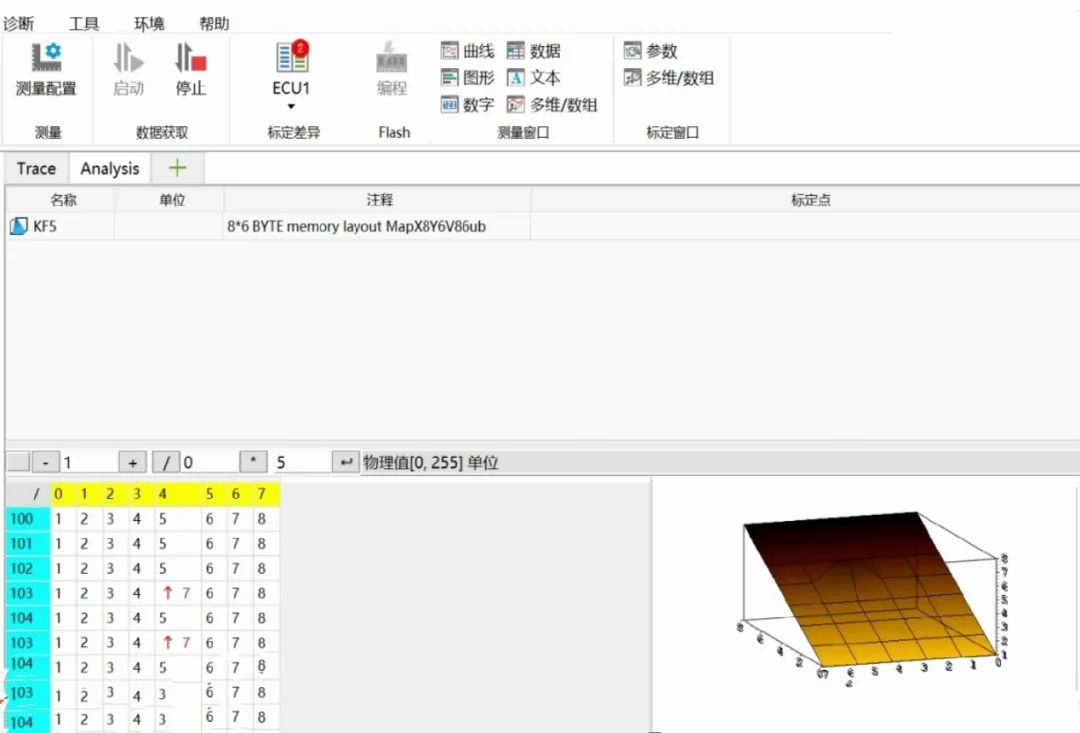Select the KF5 comment text cell

[376, 226]
